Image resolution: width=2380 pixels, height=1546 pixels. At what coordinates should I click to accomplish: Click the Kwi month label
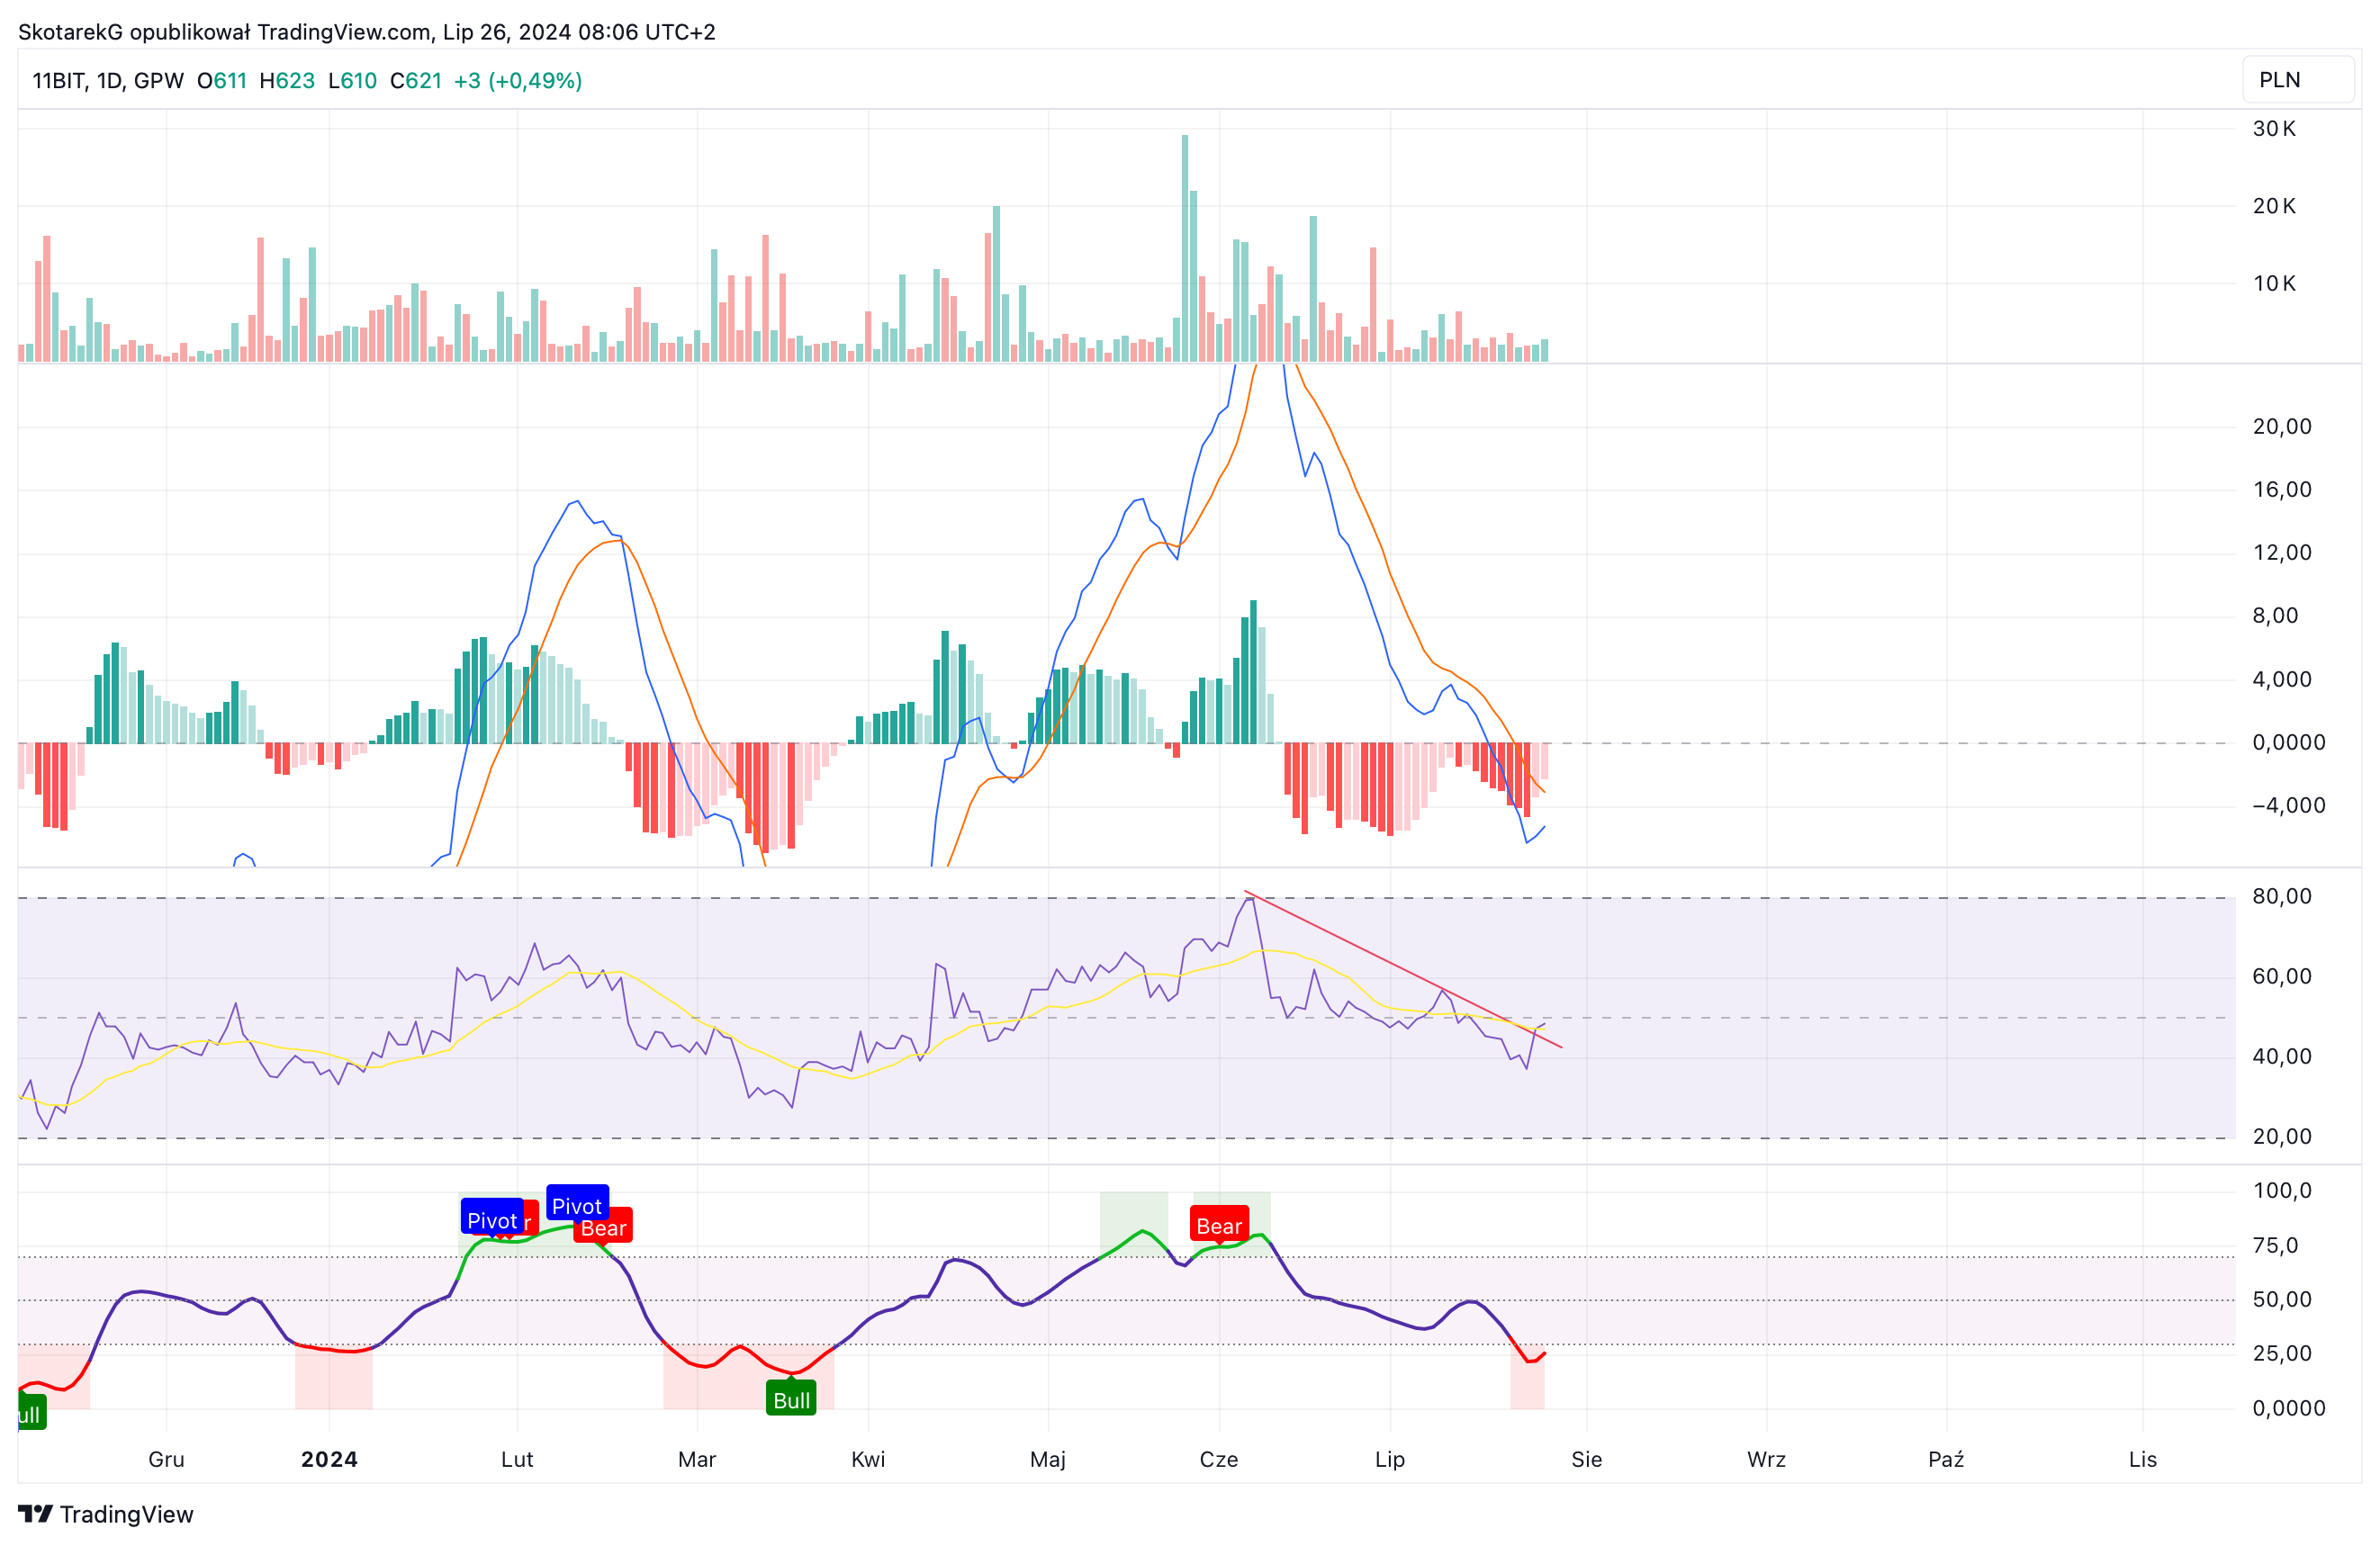click(868, 1459)
